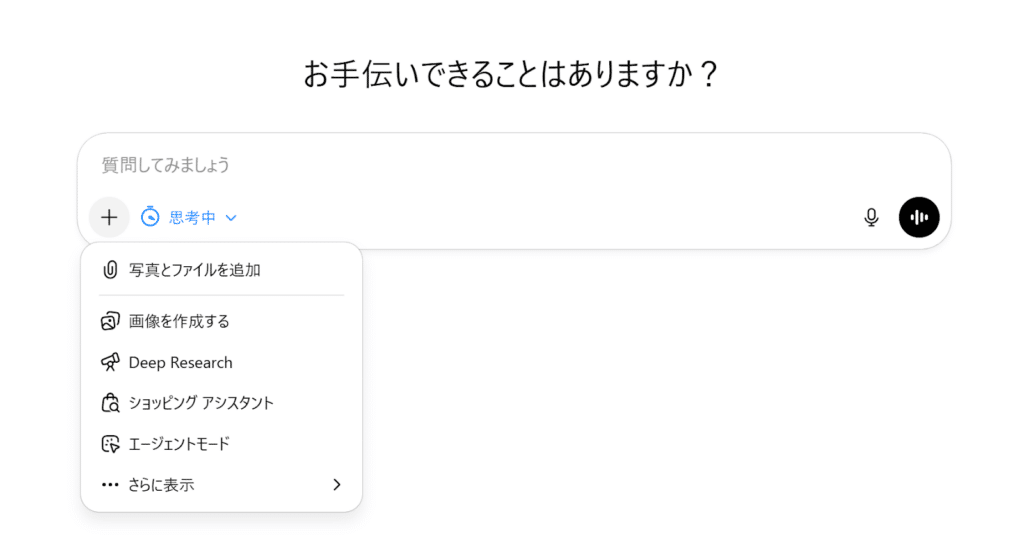Click the telescope icon for Deep Research
This screenshot has height=542, width=1024.
tap(110, 362)
